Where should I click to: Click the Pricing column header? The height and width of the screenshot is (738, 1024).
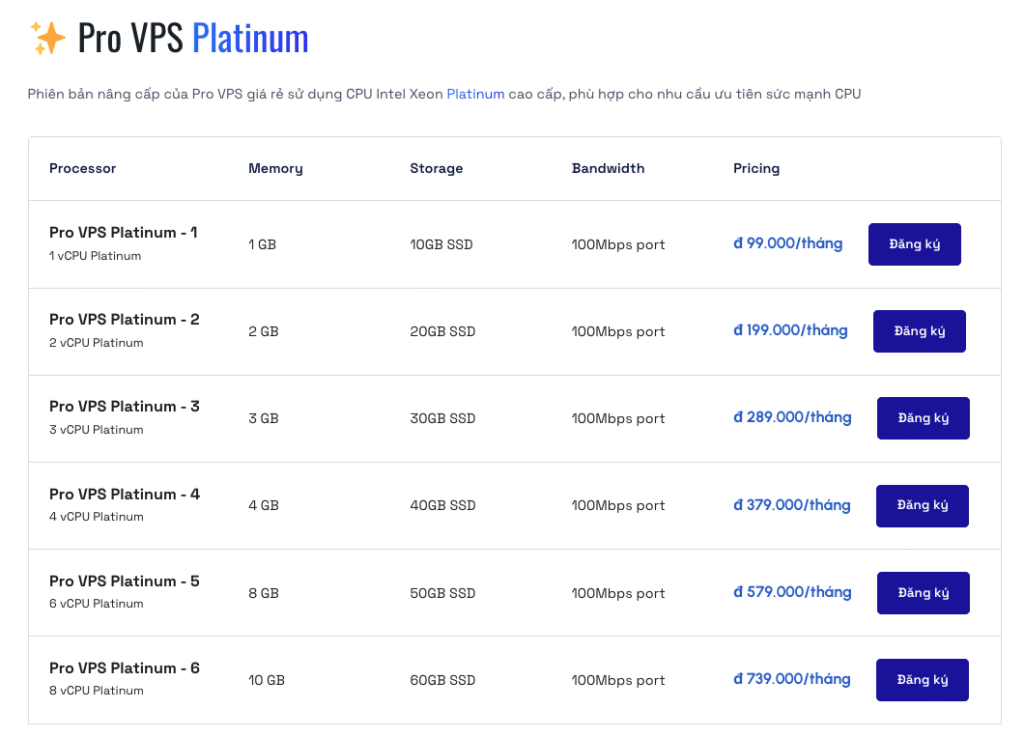756,168
